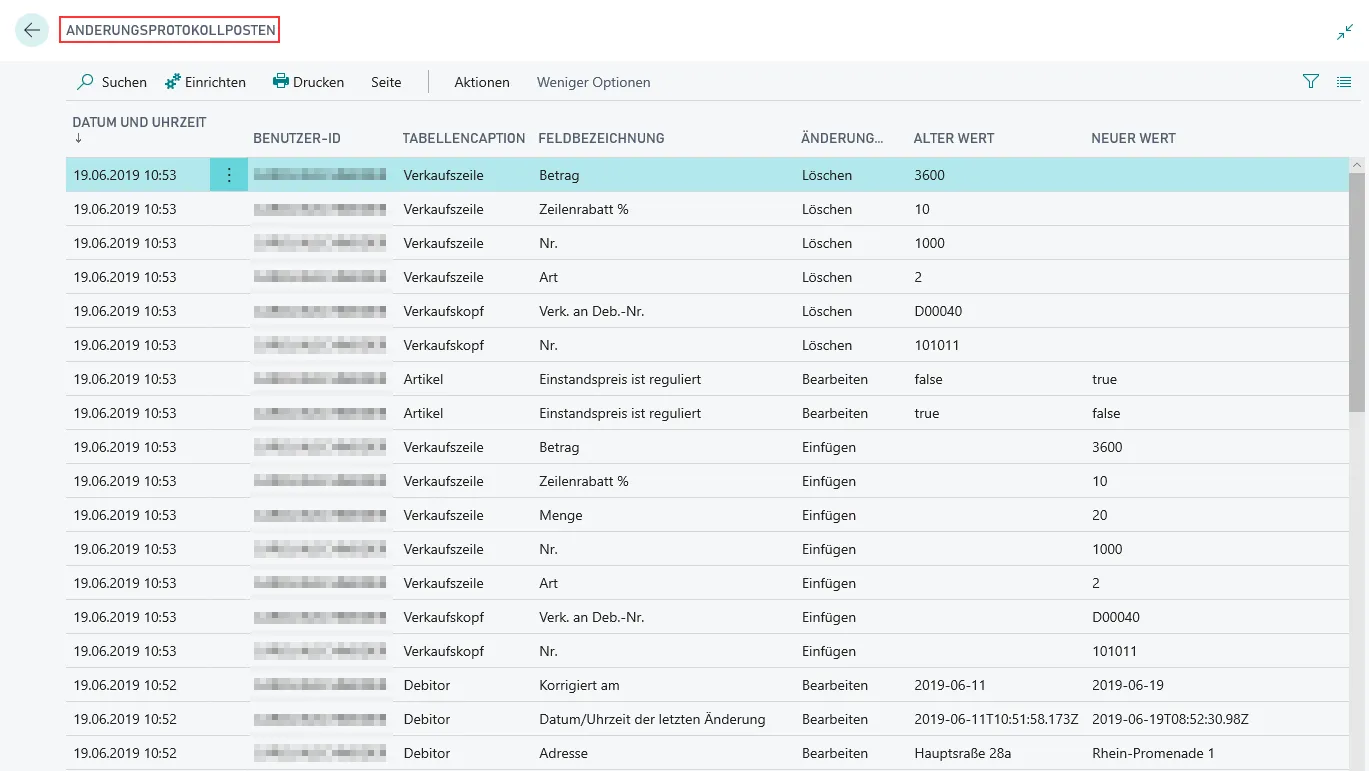Click Verk. an Deb.-Nr. in Löschen row
The image size is (1369, 771).
591,311
